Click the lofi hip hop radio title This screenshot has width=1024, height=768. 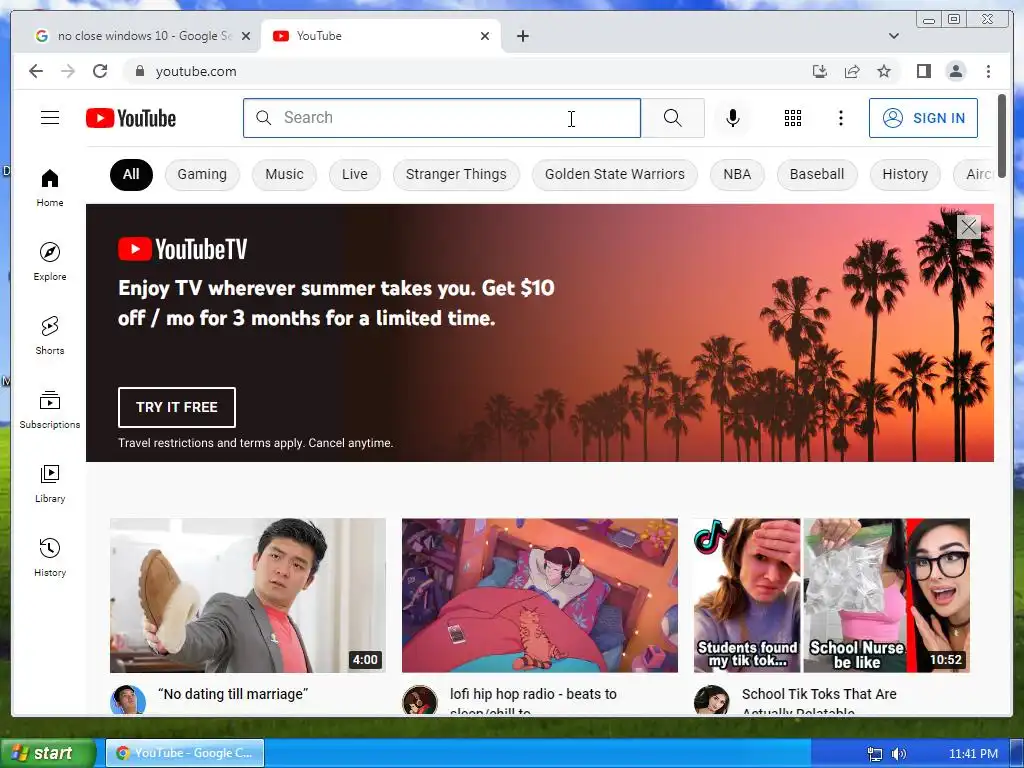(x=533, y=700)
